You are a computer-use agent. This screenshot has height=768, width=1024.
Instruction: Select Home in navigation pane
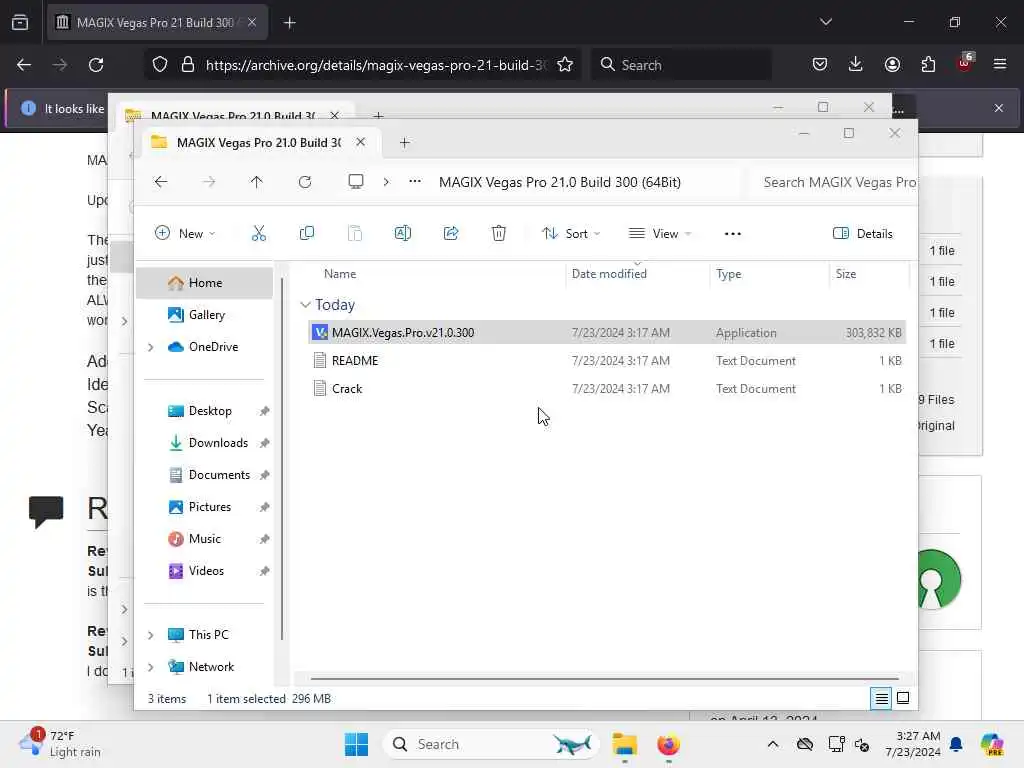[204, 283]
